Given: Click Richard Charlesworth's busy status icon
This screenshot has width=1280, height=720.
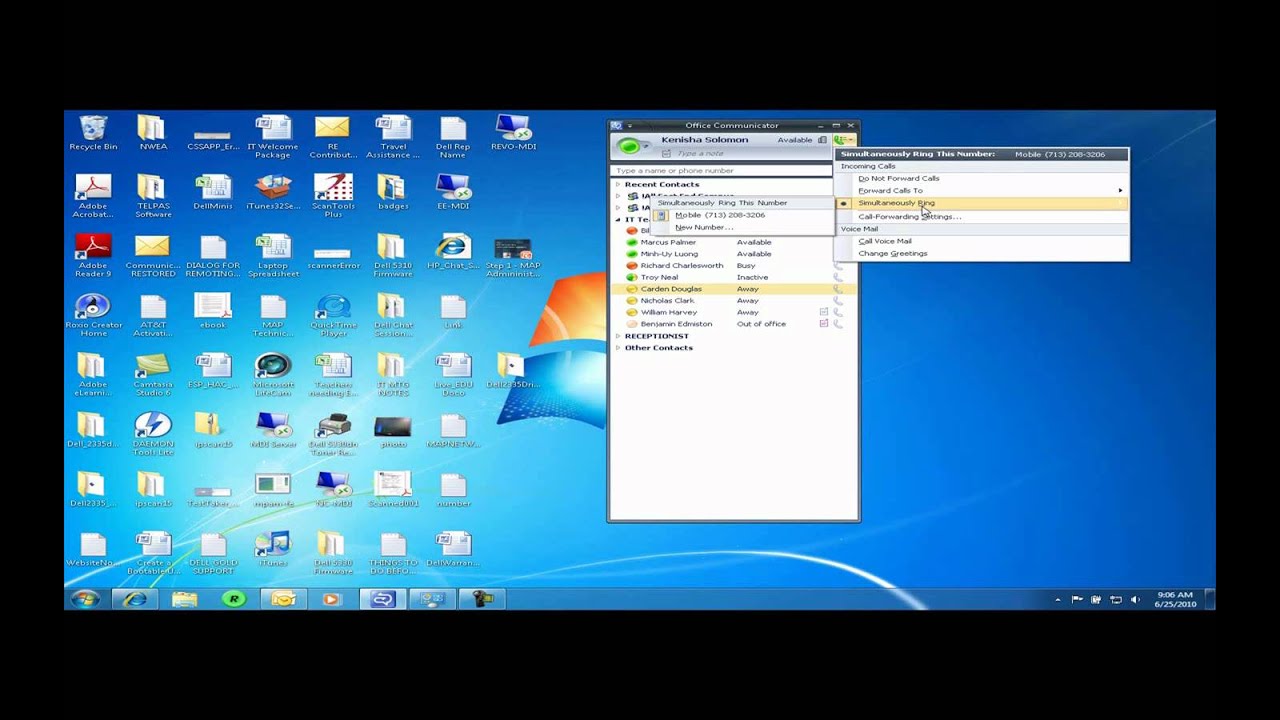Looking at the screenshot, I should tap(631, 266).
